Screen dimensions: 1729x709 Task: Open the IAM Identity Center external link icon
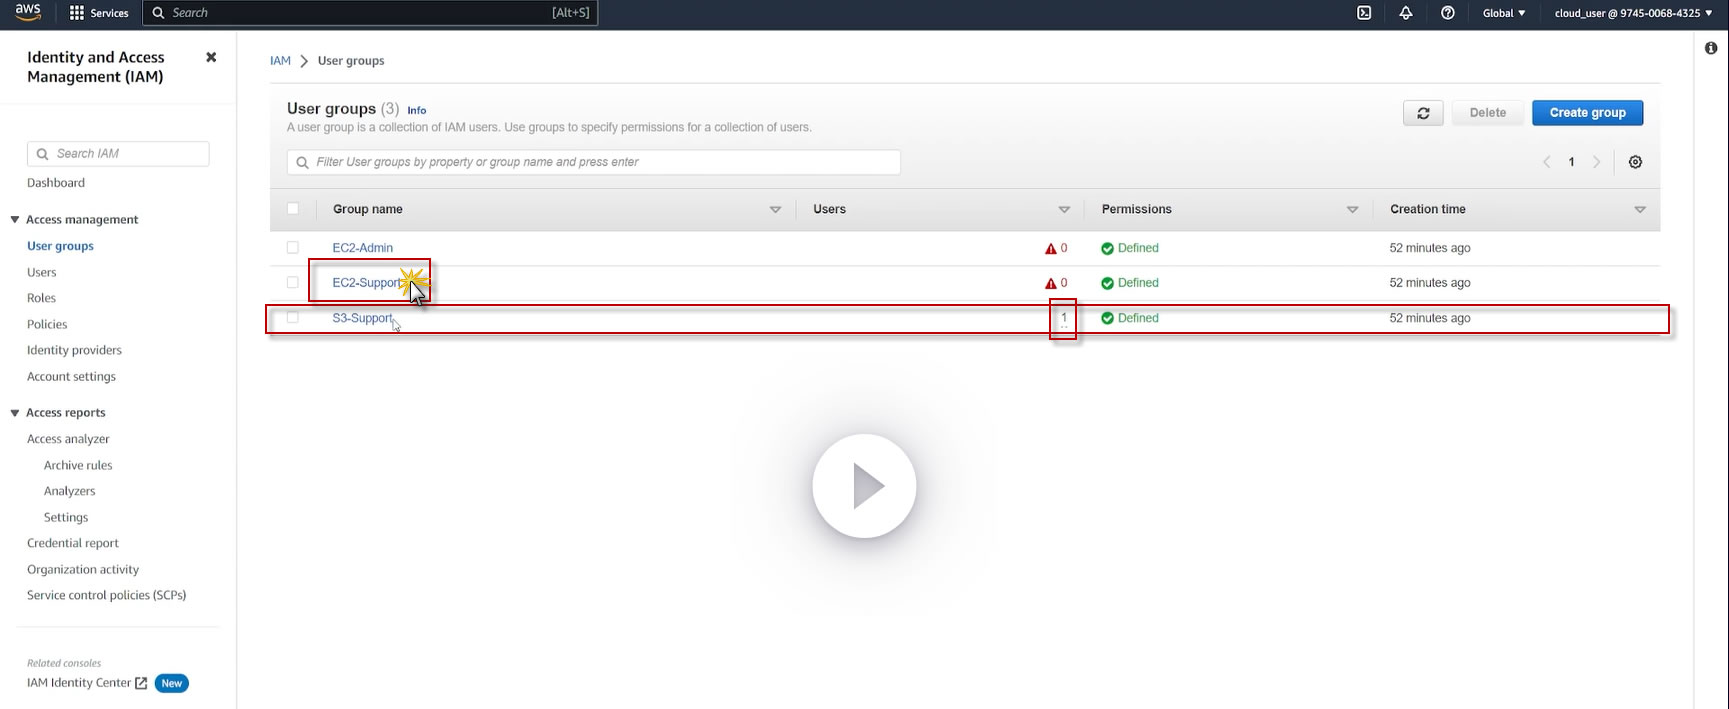point(141,683)
